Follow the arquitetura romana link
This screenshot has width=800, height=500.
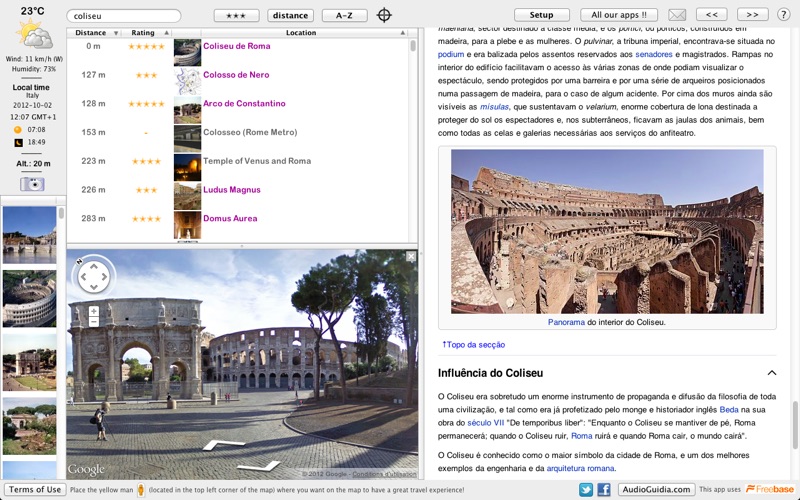pos(581,468)
